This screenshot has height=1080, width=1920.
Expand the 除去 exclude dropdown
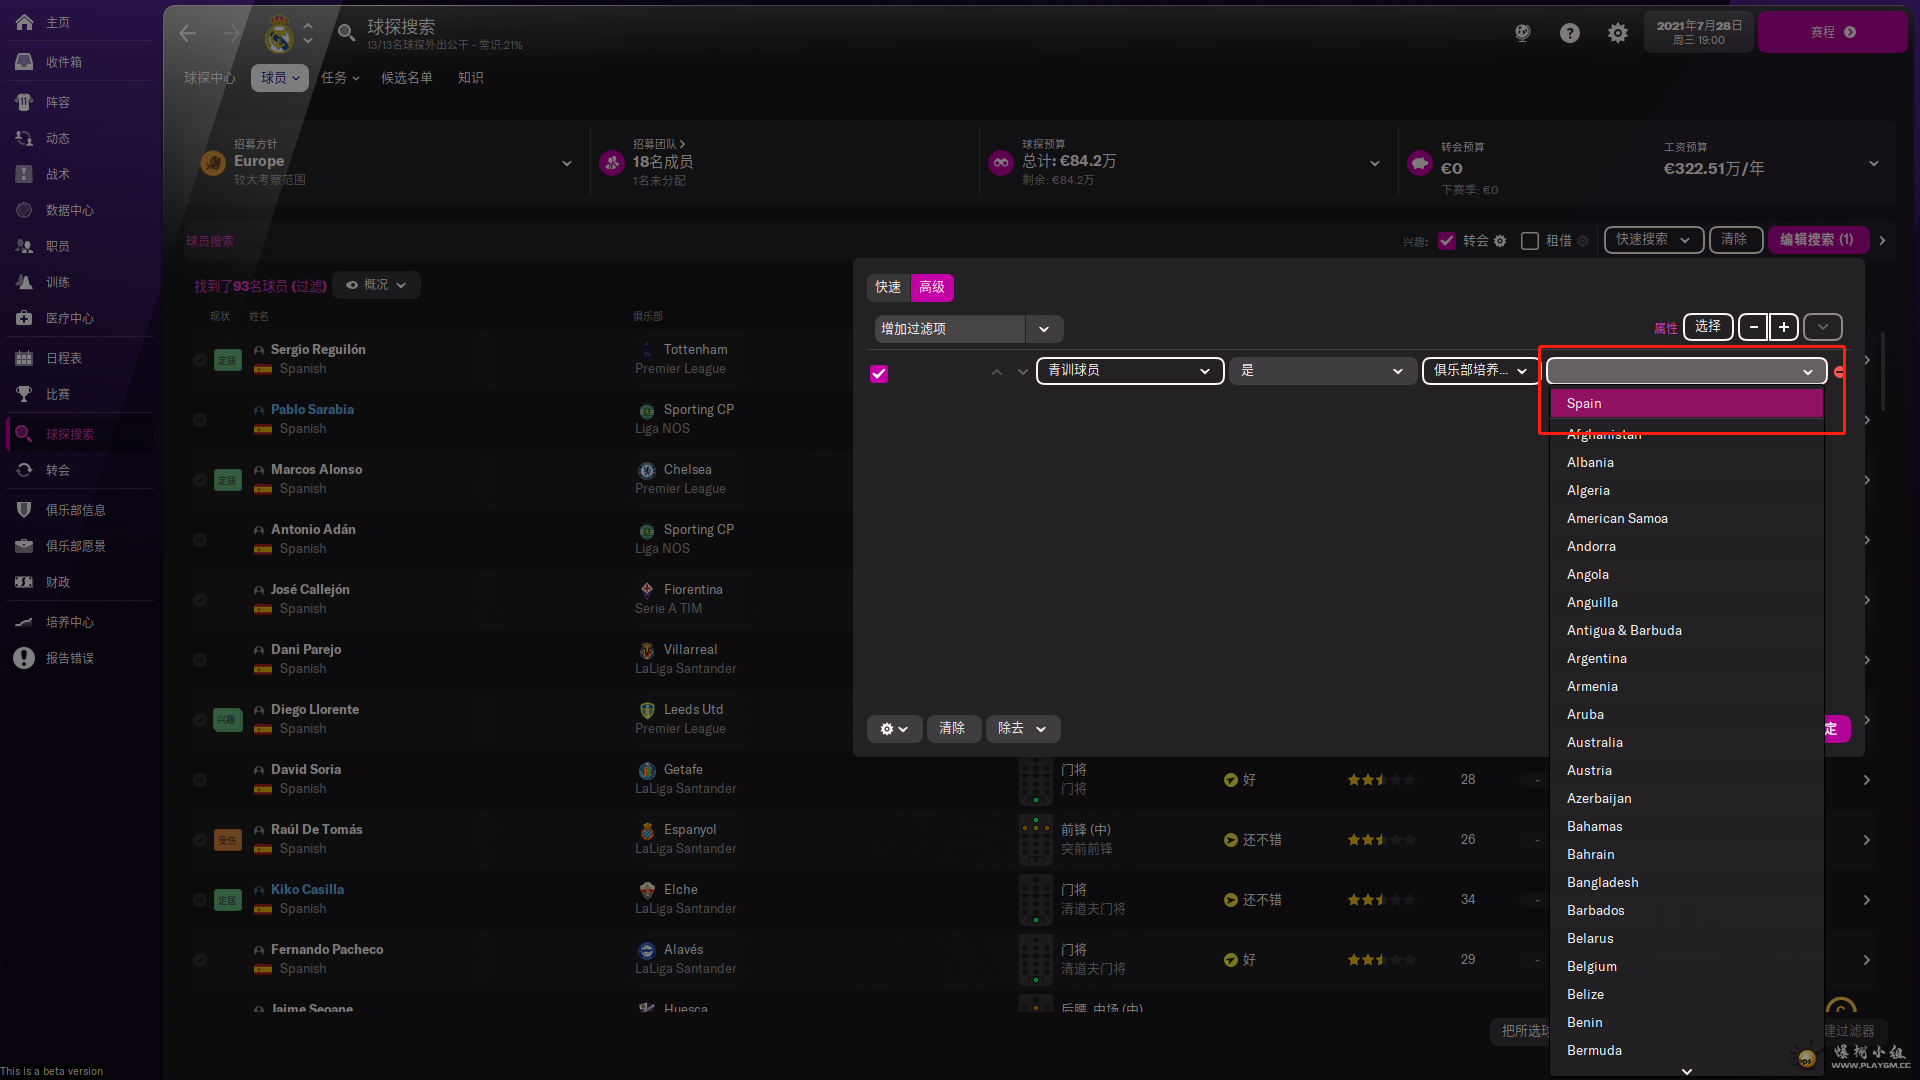click(x=1023, y=729)
